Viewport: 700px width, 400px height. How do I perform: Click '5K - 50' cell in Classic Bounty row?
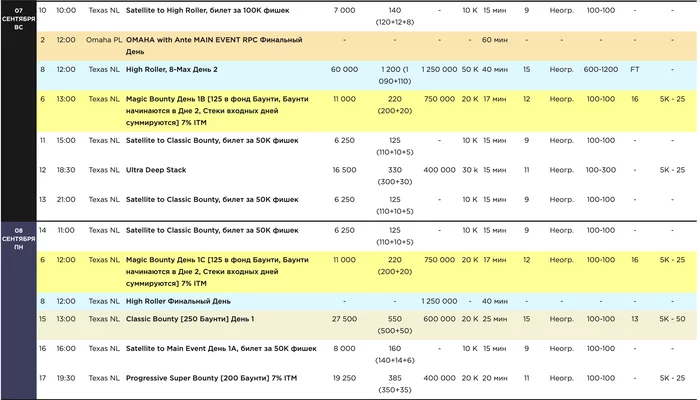672,319
